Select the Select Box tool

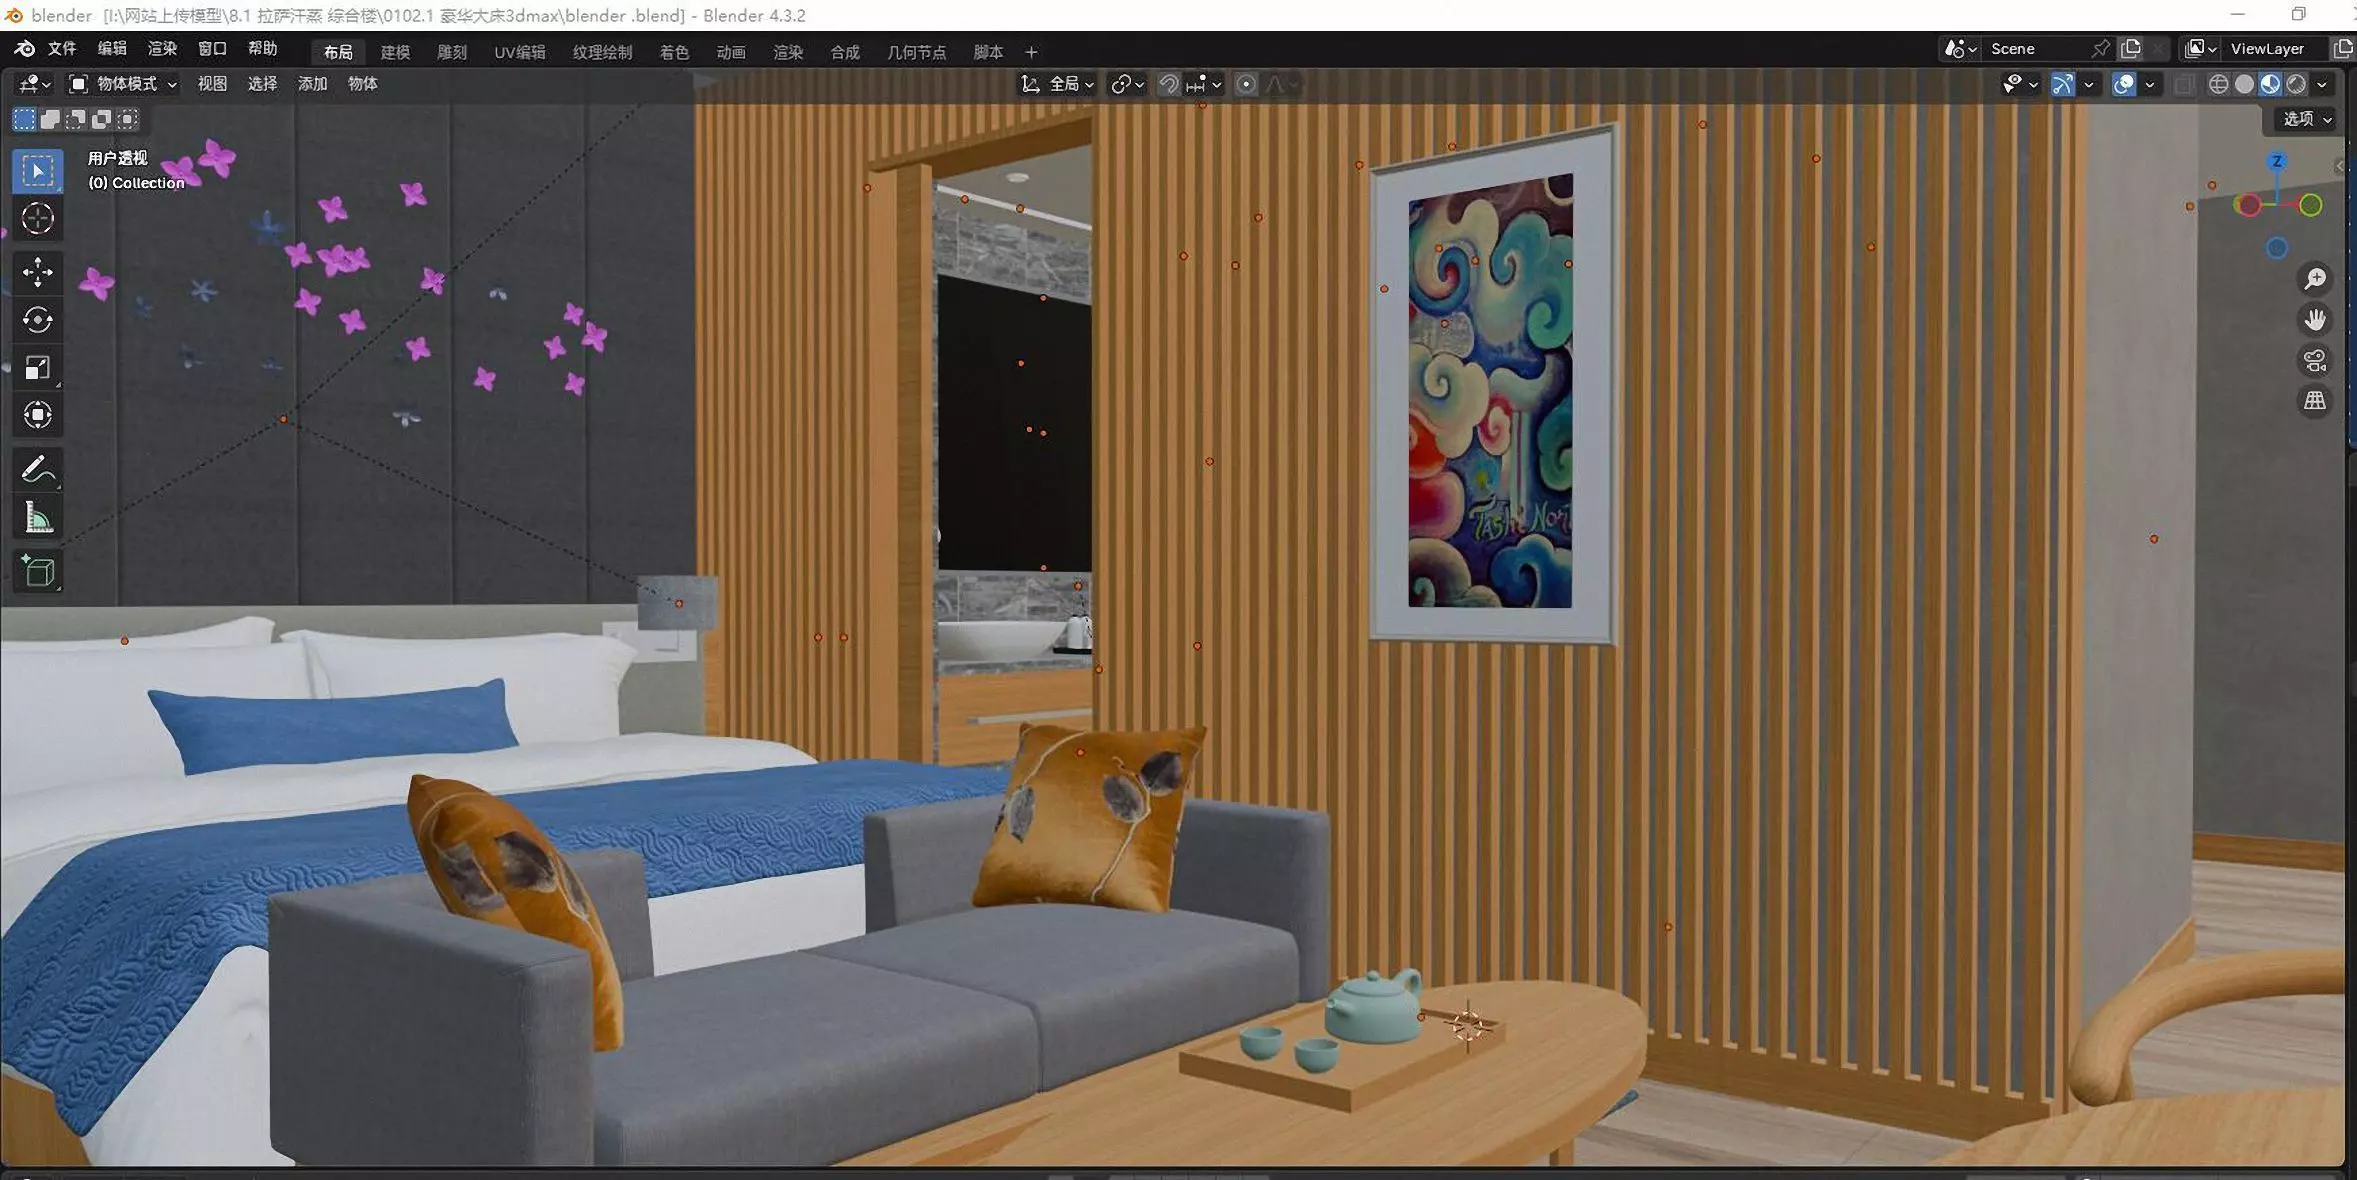coord(38,171)
